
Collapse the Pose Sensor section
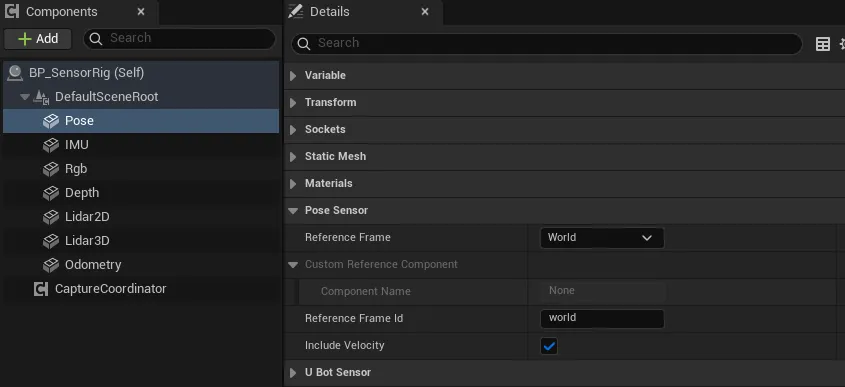pos(293,211)
